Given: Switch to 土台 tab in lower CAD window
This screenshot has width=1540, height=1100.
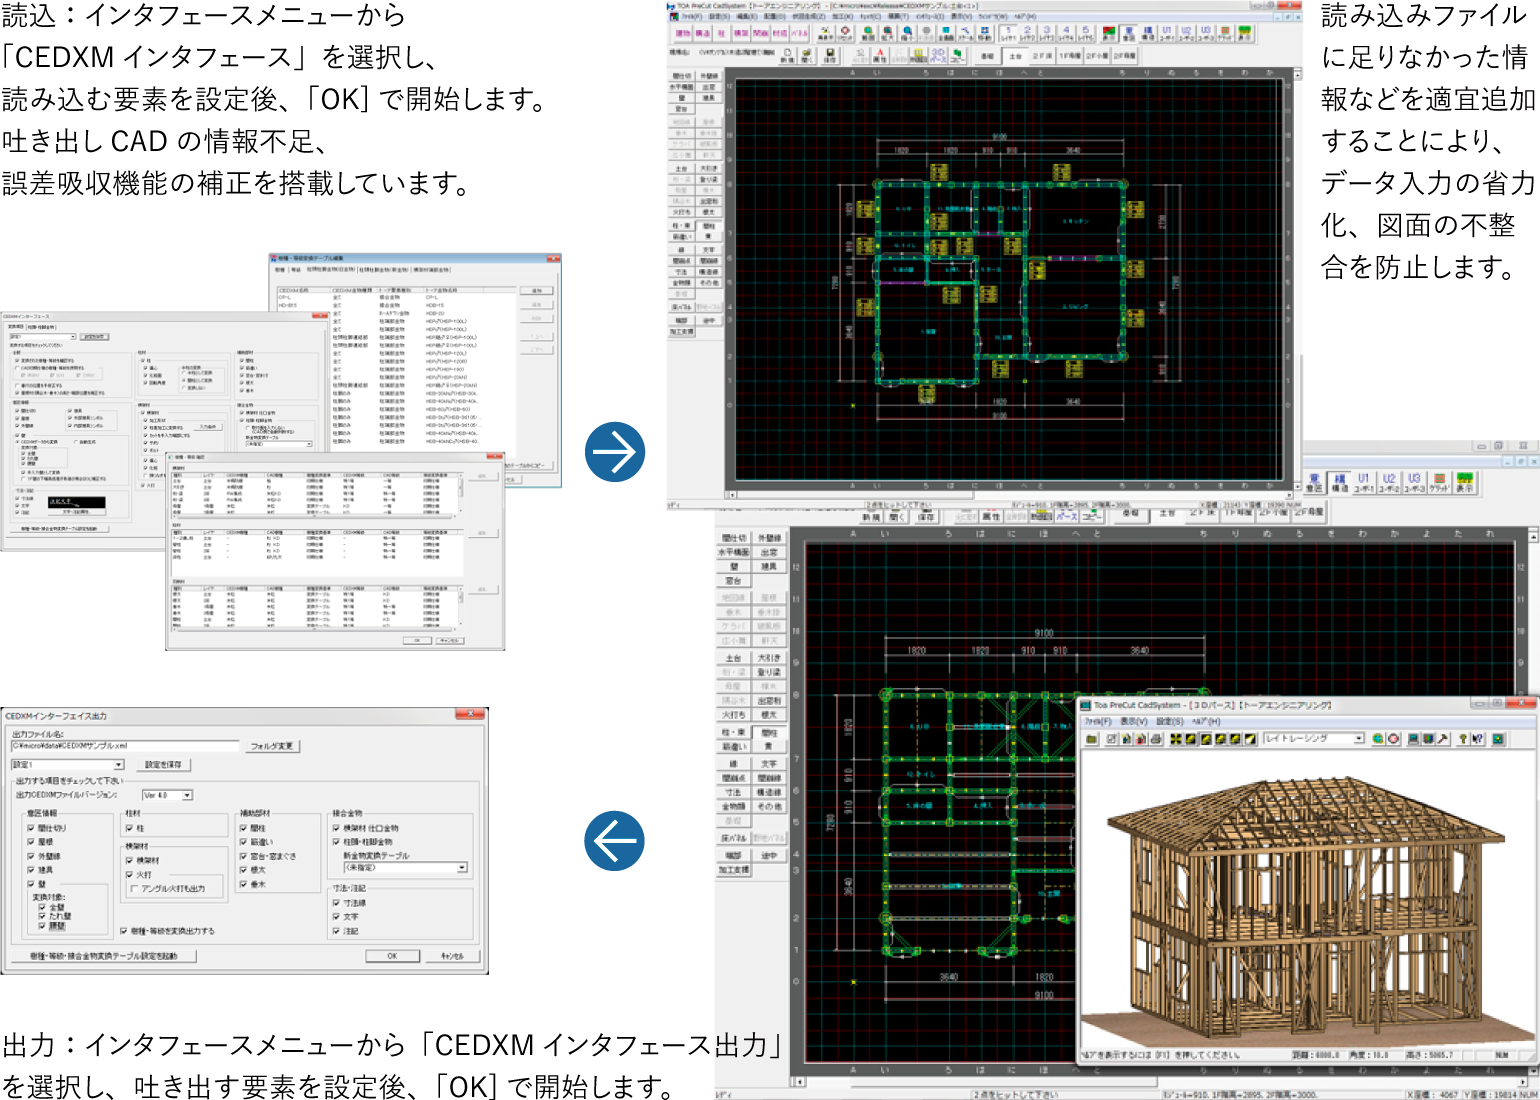Looking at the screenshot, I should (1166, 513).
